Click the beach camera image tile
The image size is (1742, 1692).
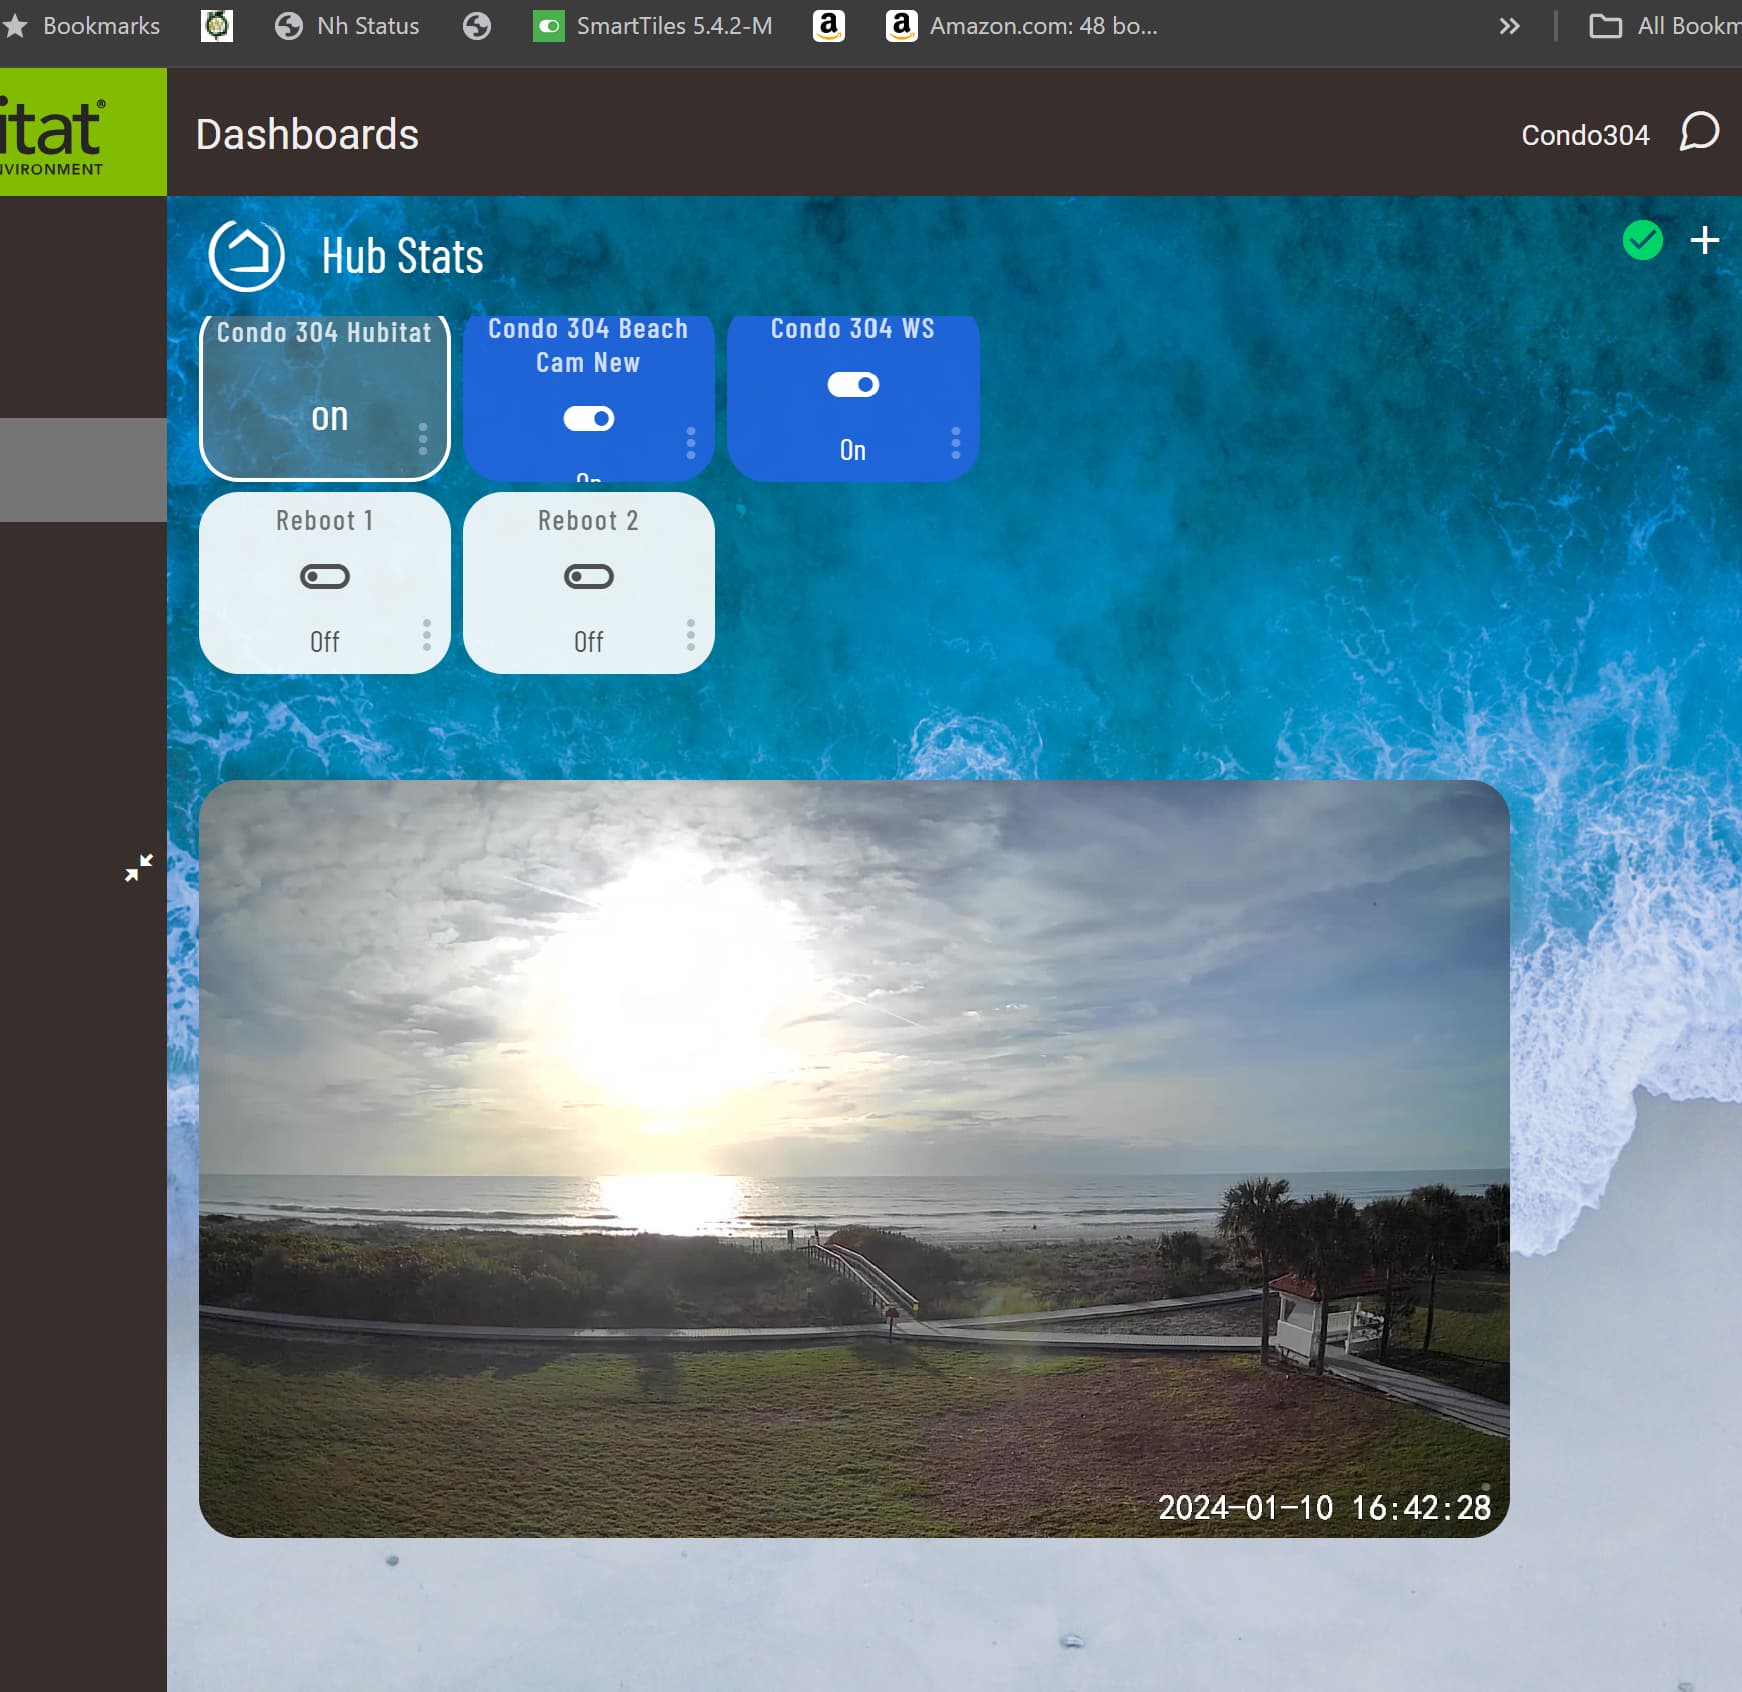tap(853, 1158)
